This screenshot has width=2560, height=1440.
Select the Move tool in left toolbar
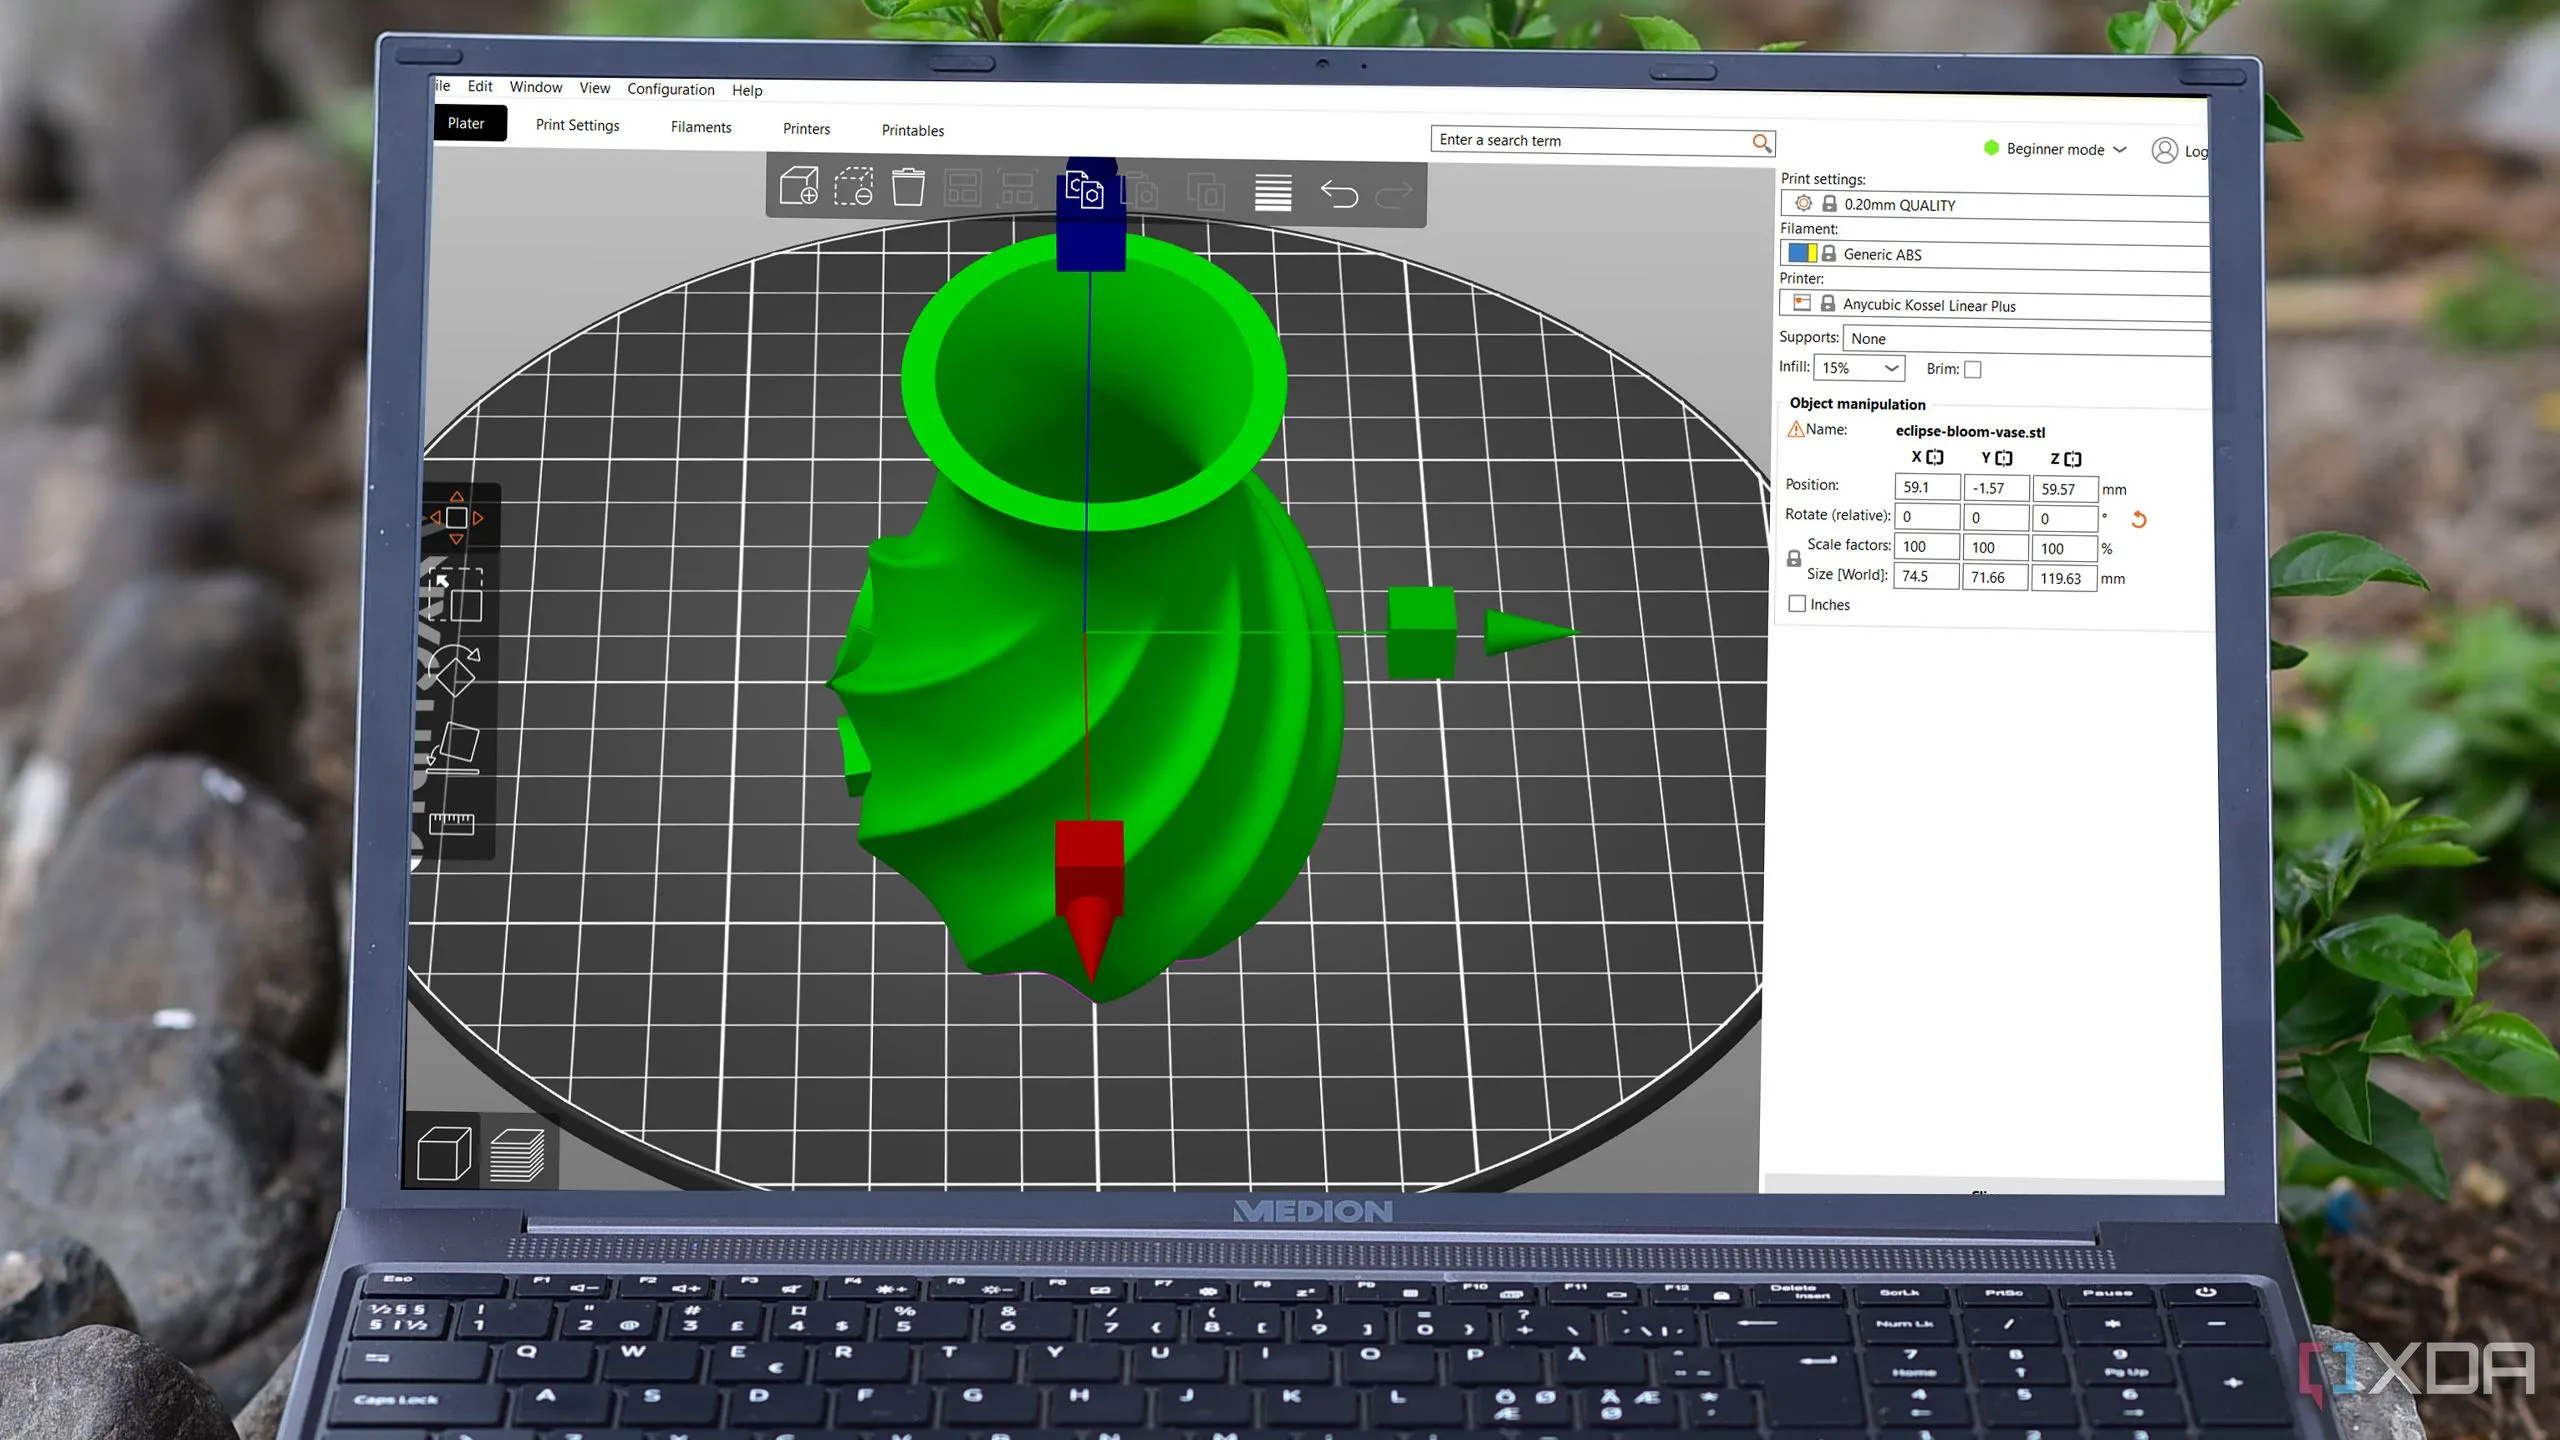456,518
